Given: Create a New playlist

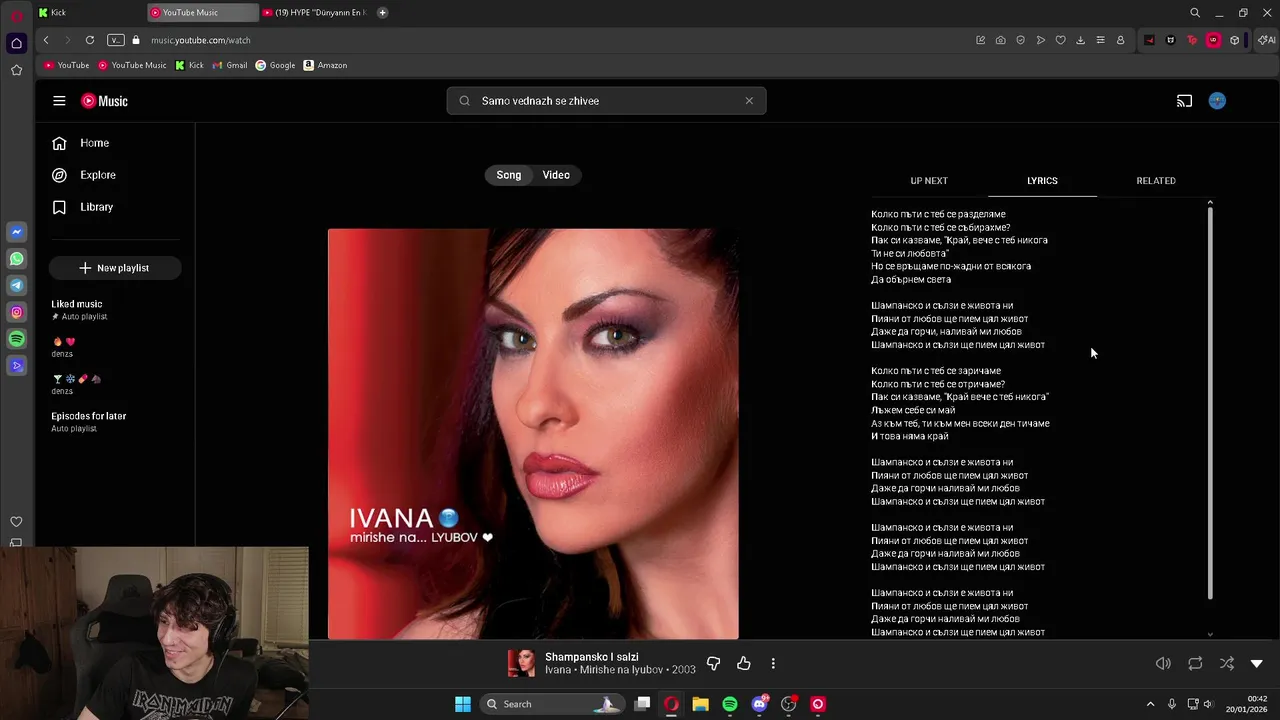Looking at the screenshot, I should tap(114, 268).
